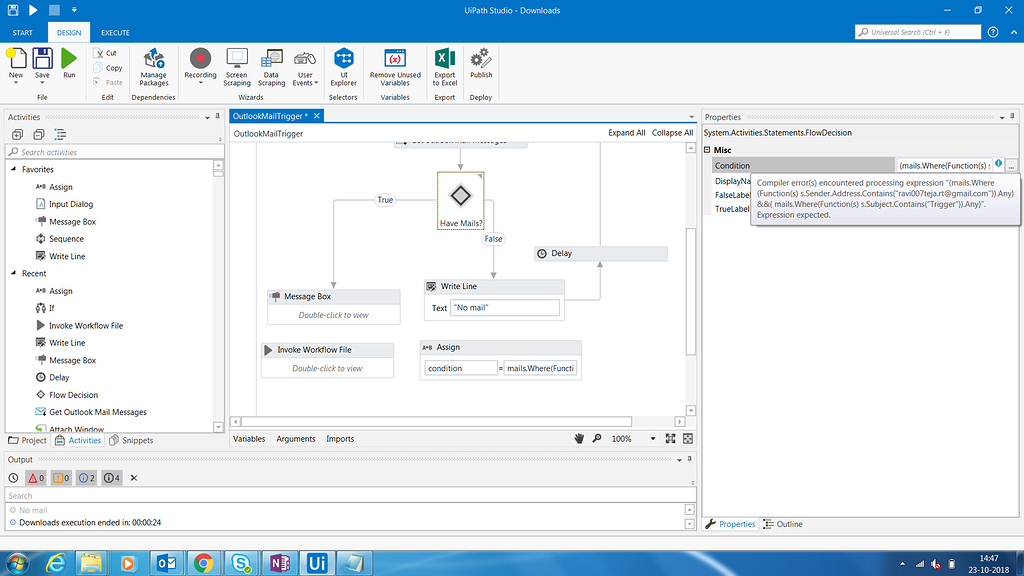Open the 100% zoom level dropdown
Image resolution: width=1024 pixels, height=576 pixels.
coord(653,439)
